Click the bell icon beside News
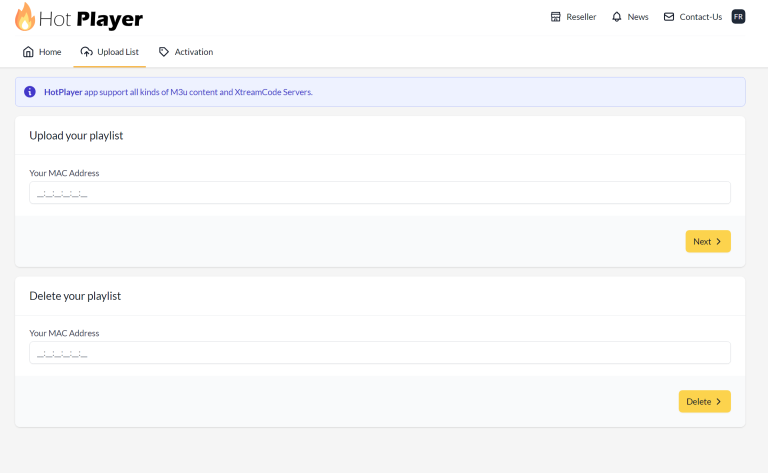Image resolution: width=768 pixels, height=473 pixels. tap(617, 17)
